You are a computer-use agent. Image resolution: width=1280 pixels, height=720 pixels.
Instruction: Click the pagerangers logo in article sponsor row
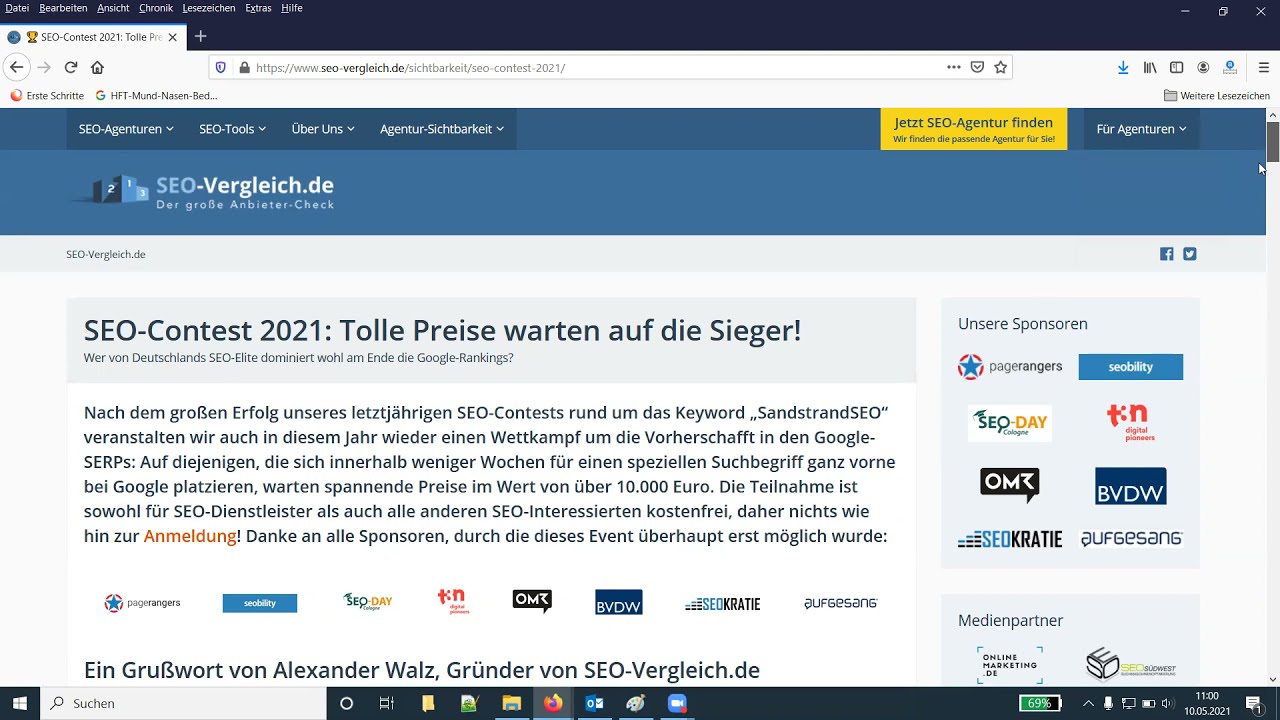pos(142,603)
